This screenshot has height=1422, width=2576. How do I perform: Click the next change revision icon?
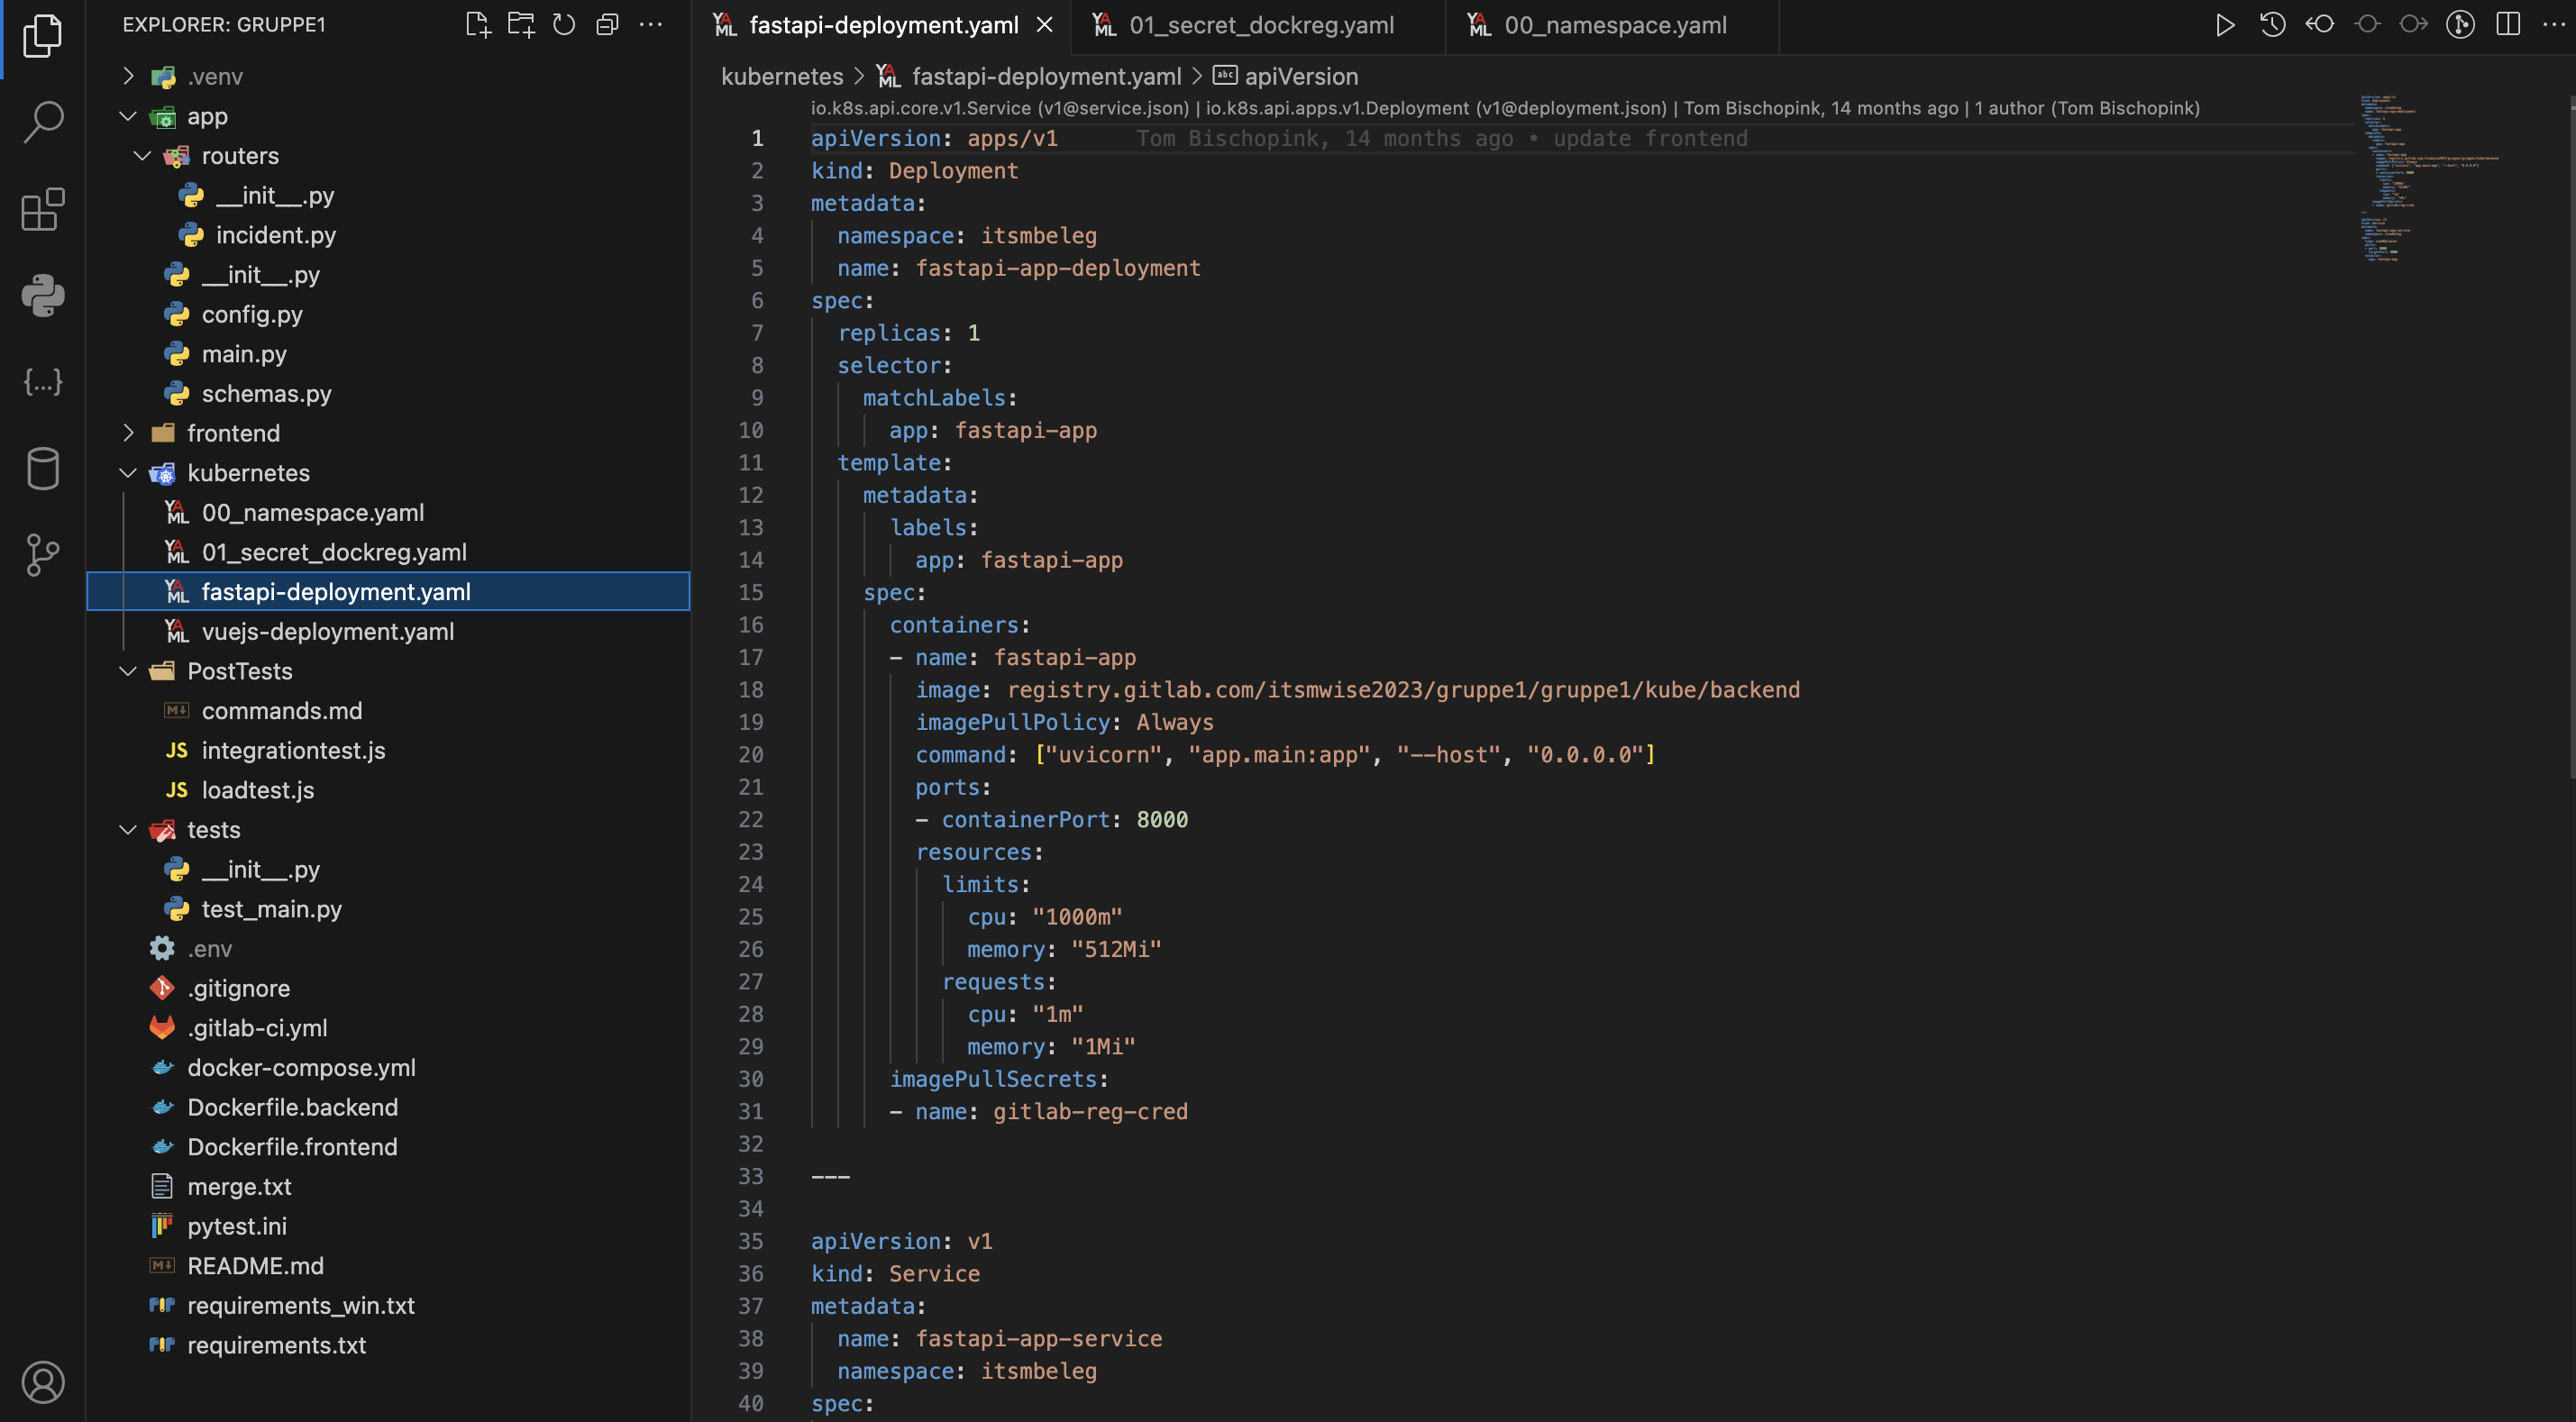pyautogui.click(x=2413, y=25)
